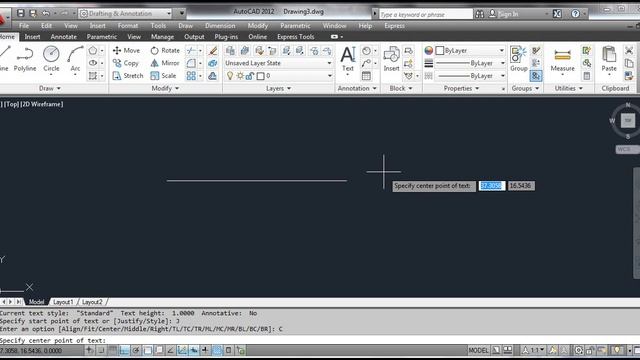Choose the Rotate tool
Image resolution: width=640 pixels, height=360 pixels.
coord(165,51)
